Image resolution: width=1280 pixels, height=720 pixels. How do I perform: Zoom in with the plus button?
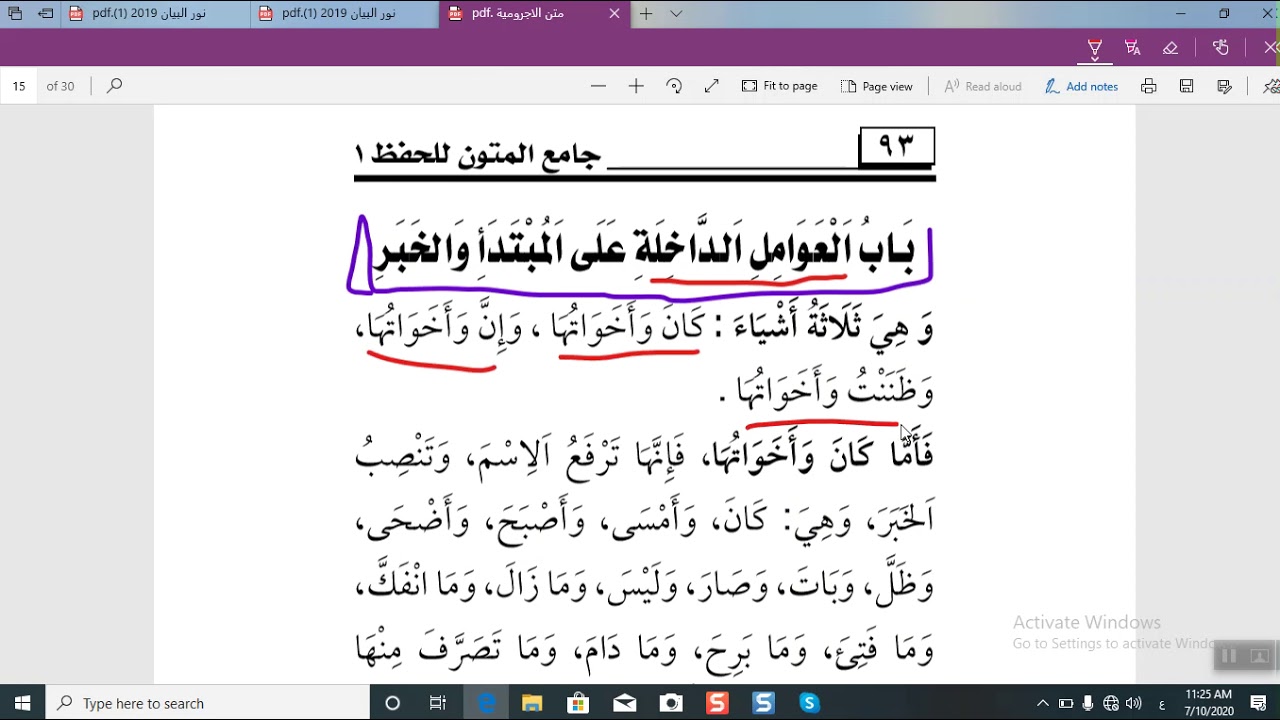click(x=636, y=86)
